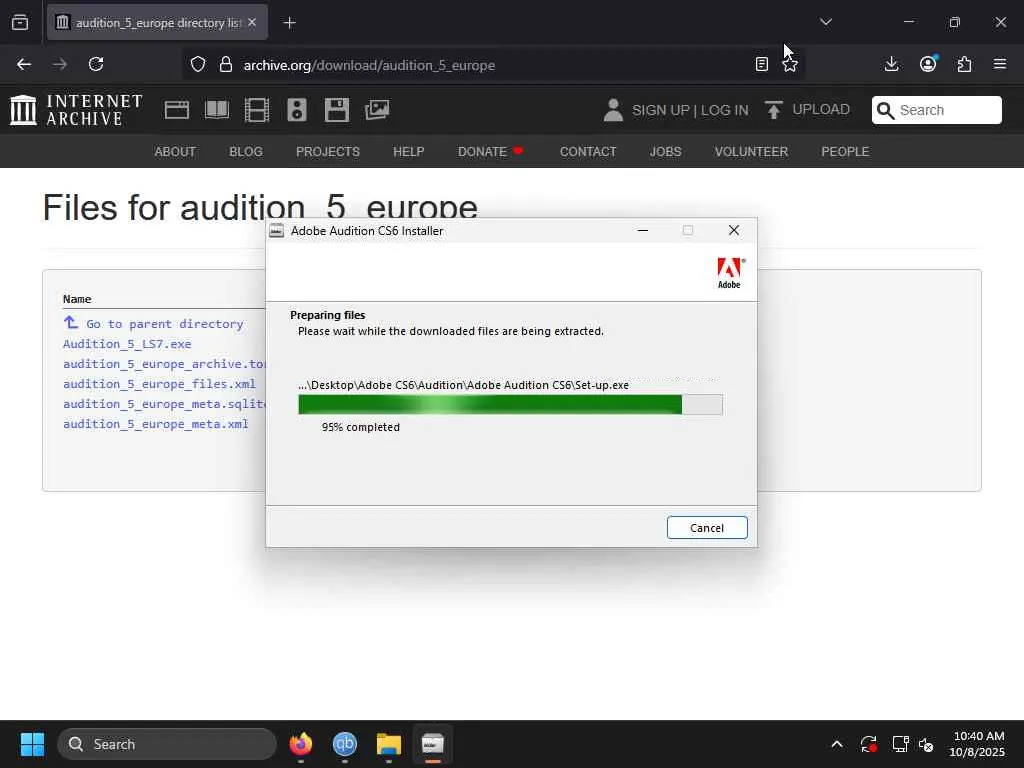Image resolution: width=1024 pixels, height=768 pixels.
Task: Reload the page with refresh icon
Action: pyautogui.click(x=96, y=64)
